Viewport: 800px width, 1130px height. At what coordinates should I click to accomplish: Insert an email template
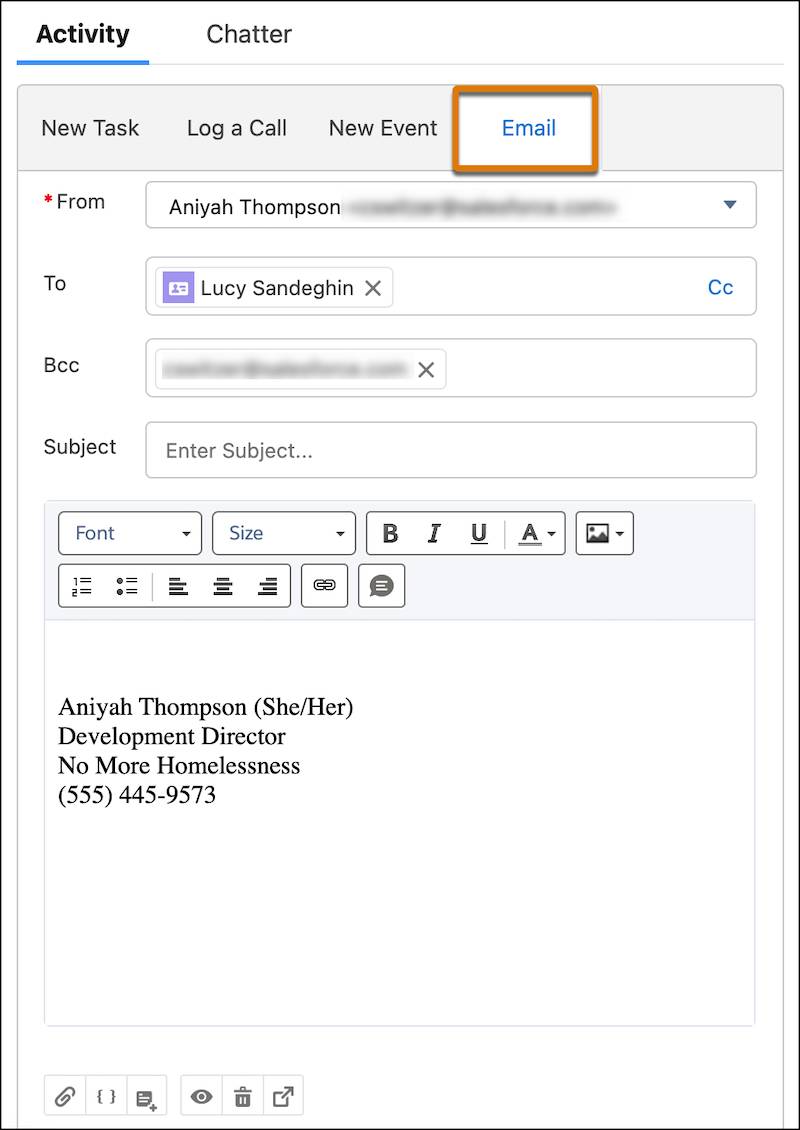(x=145, y=1095)
